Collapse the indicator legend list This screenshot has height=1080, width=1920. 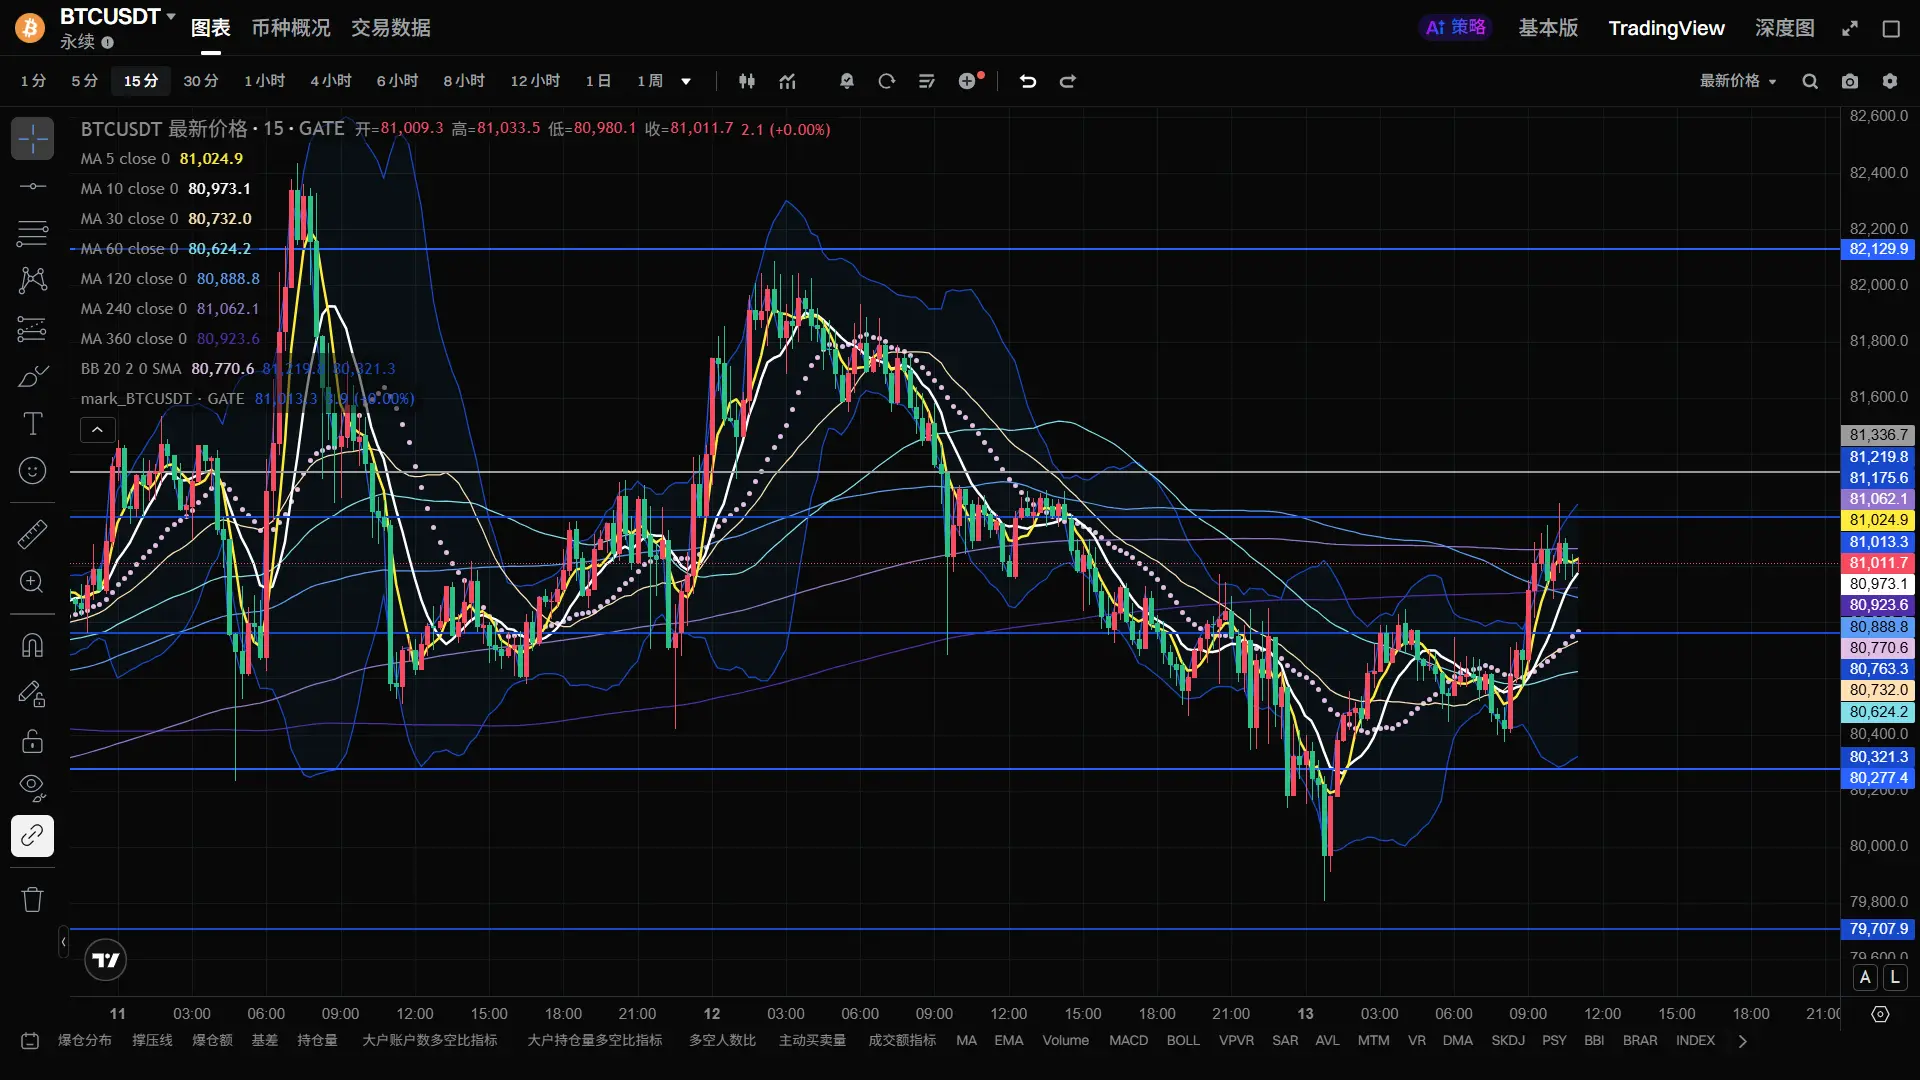97,430
